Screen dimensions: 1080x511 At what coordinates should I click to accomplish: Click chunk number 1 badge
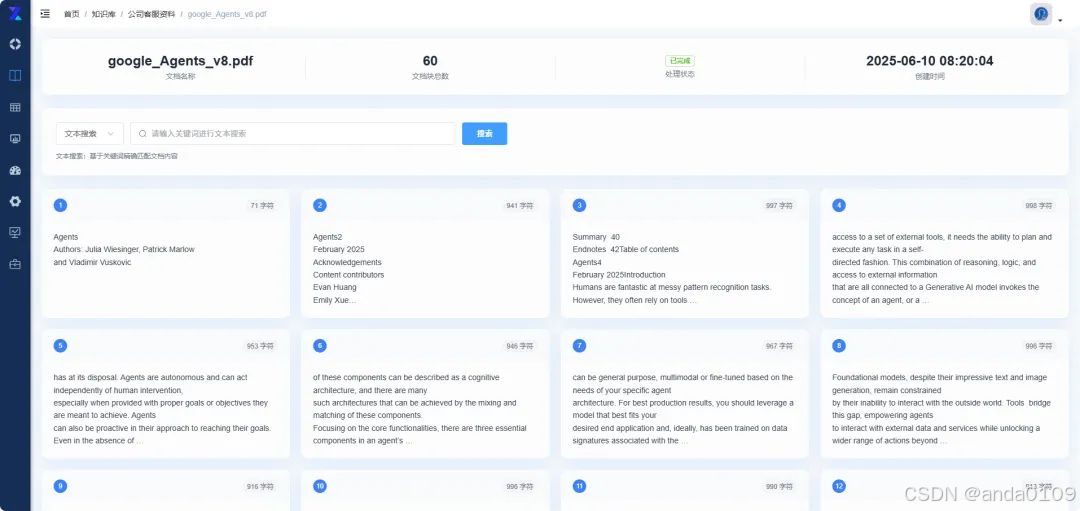(x=61, y=205)
